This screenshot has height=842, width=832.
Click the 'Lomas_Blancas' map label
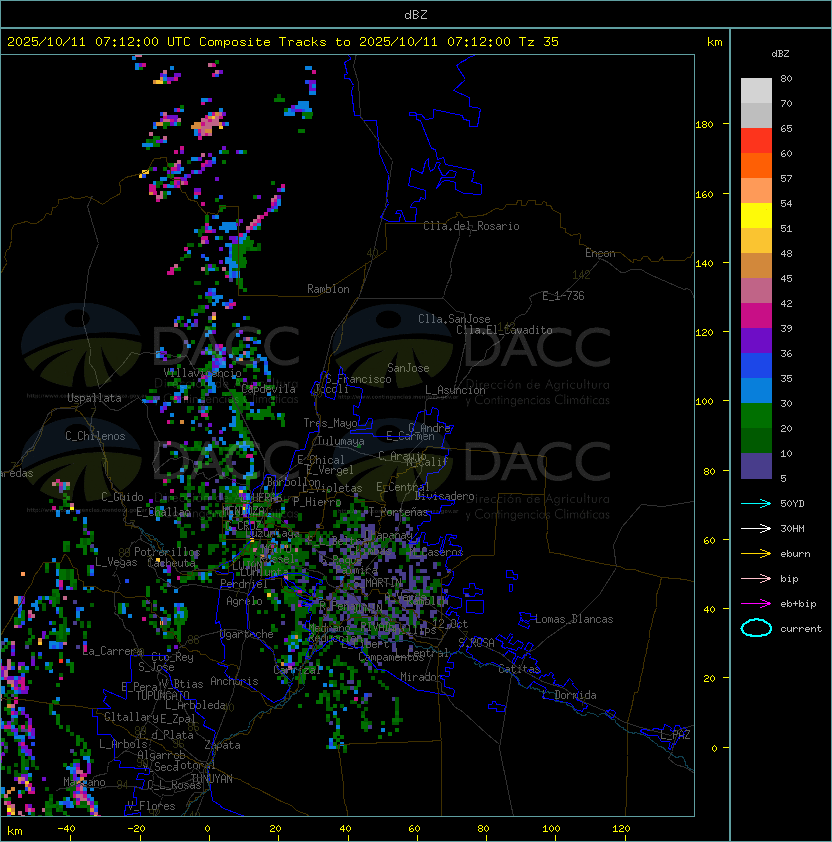click(x=574, y=619)
